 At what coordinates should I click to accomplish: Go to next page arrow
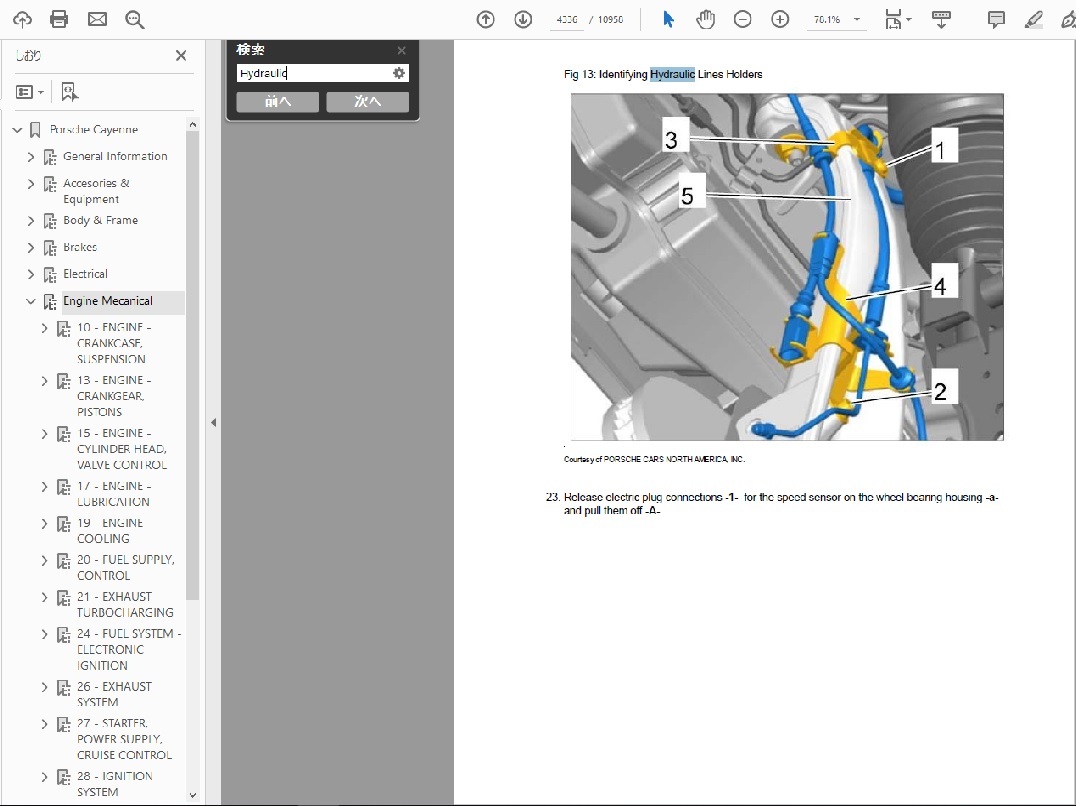click(x=523, y=19)
